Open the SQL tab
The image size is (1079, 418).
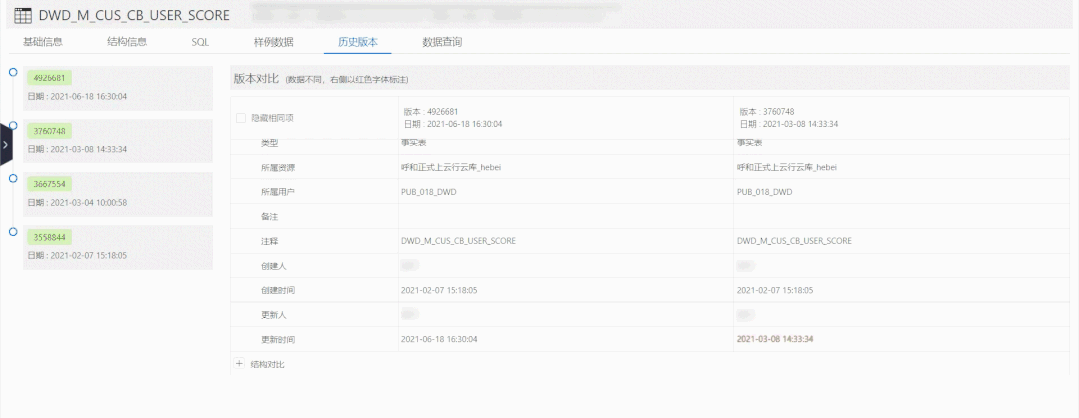(200, 42)
